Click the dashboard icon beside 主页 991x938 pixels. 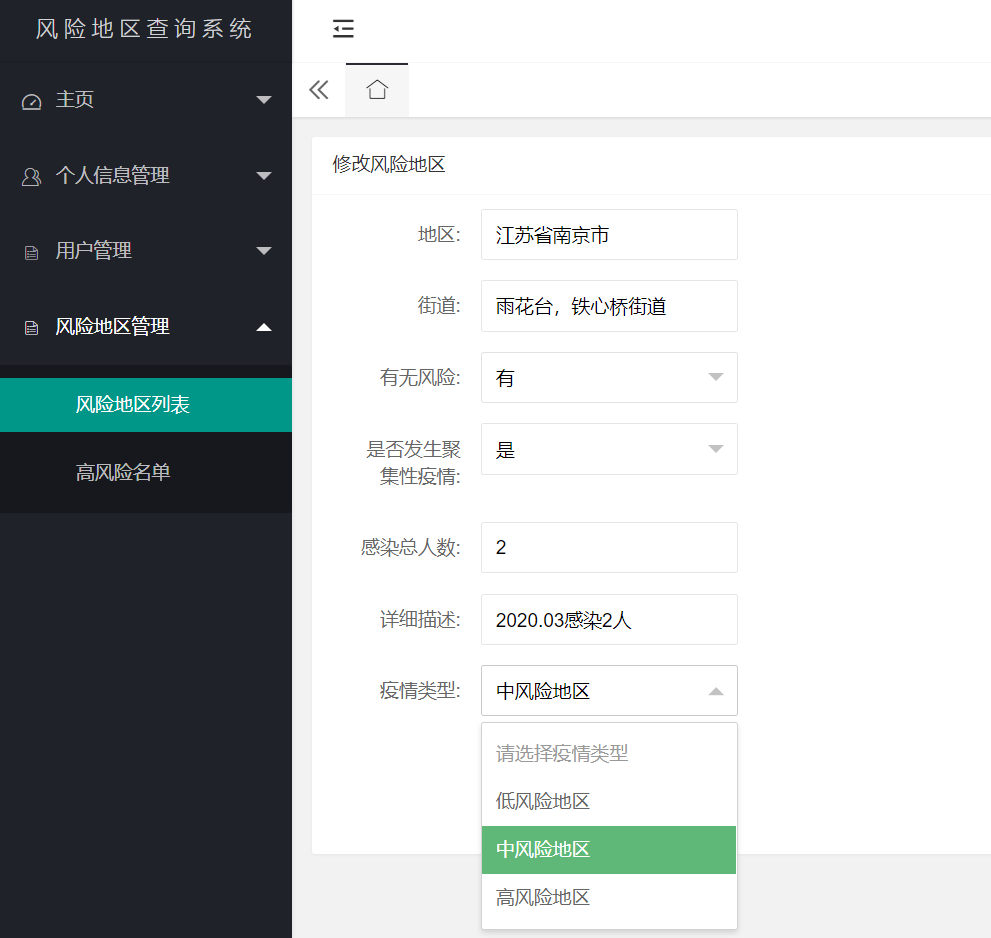click(x=31, y=101)
